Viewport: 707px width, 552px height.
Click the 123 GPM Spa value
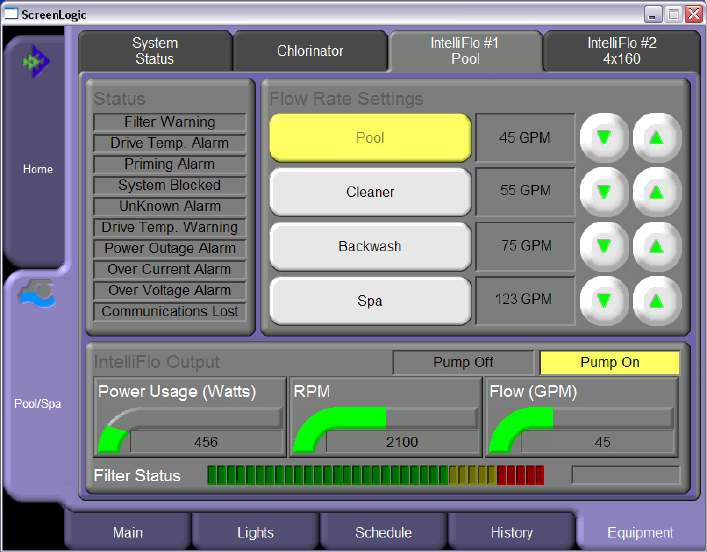point(525,300)
